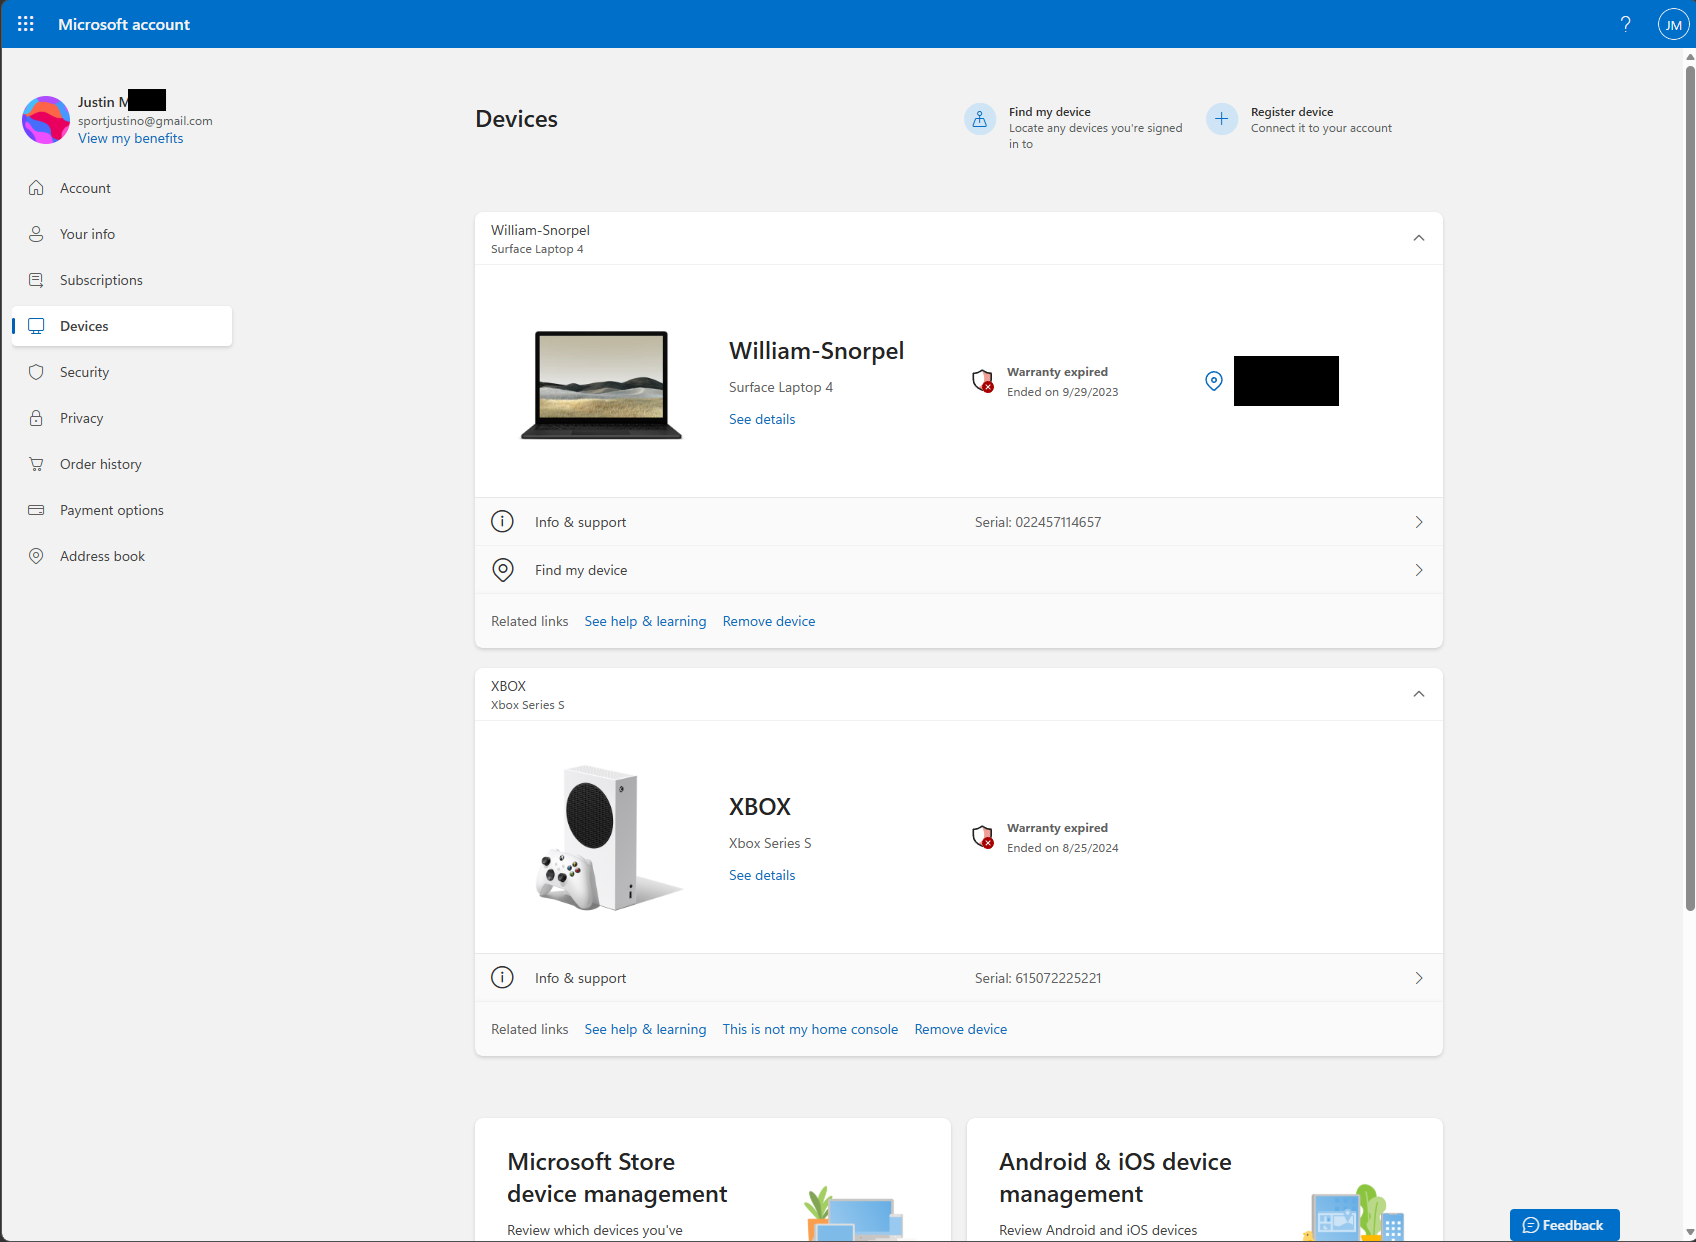Open See details for William-Snorpel

coord(762,419)
